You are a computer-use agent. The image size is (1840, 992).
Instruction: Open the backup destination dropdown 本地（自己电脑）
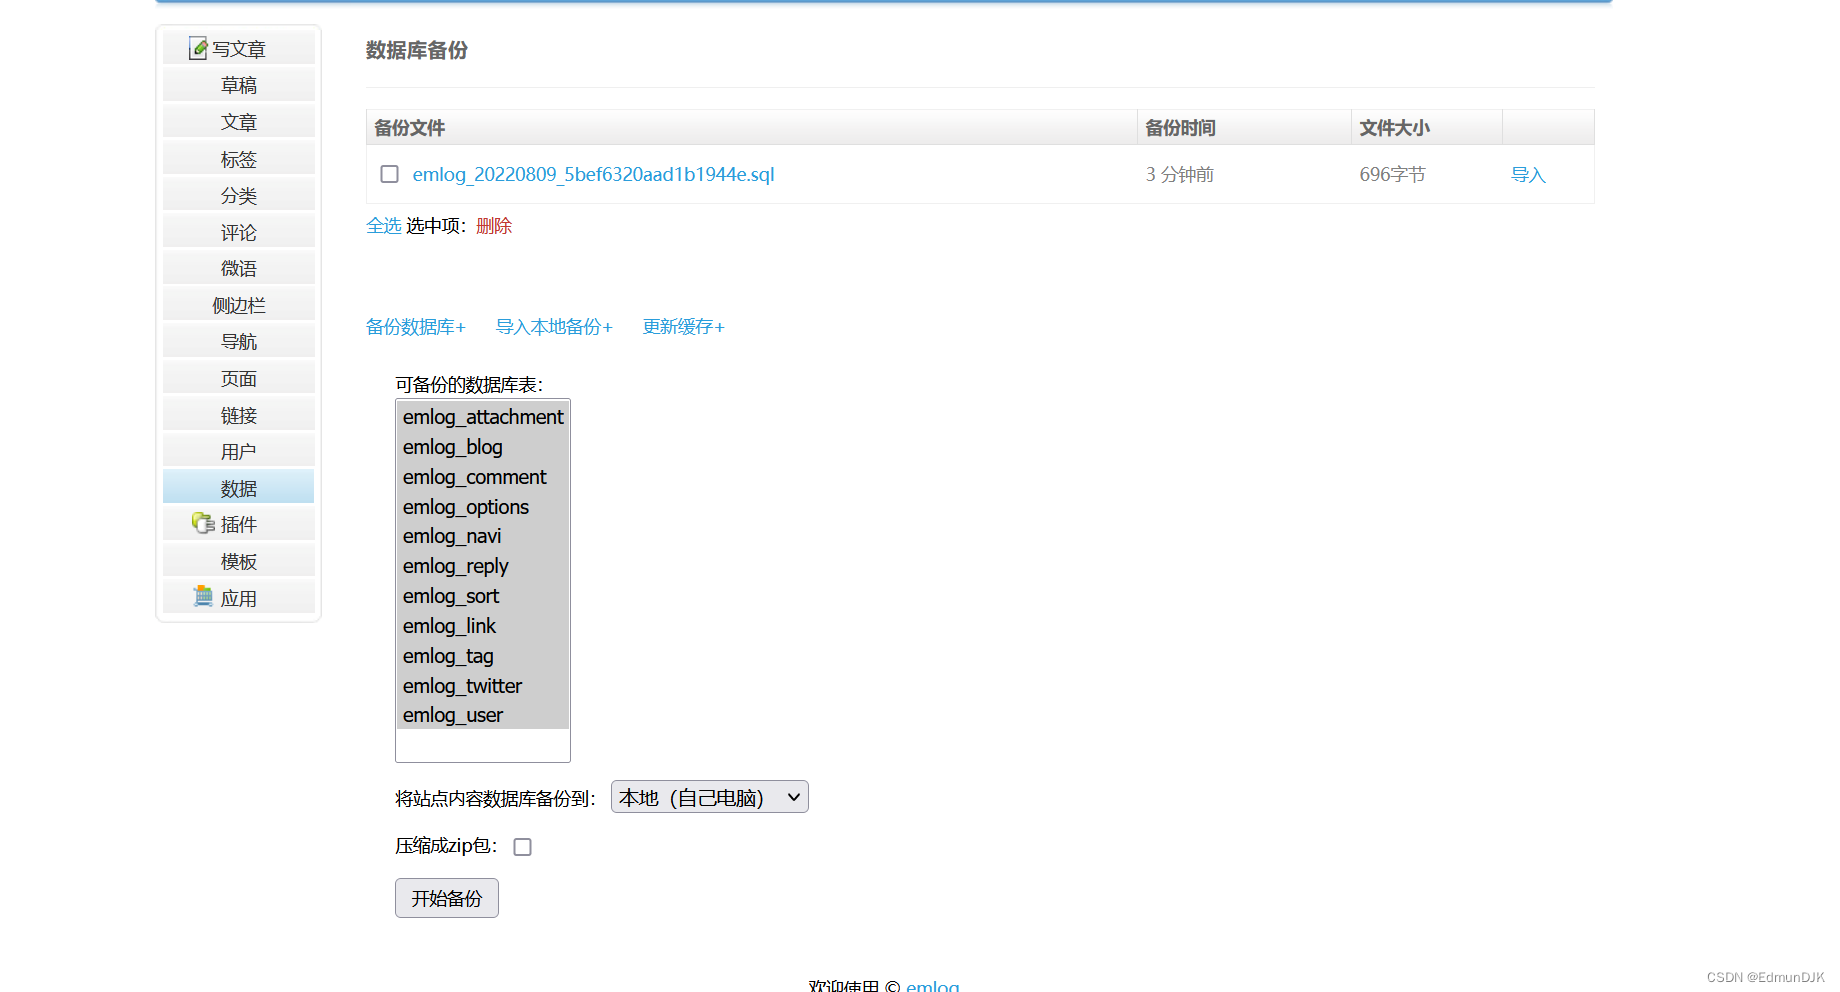pos(709,797)
